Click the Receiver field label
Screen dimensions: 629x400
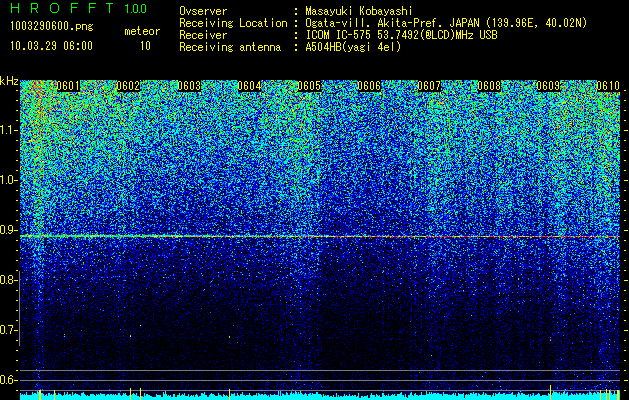(x=203, y=35)
